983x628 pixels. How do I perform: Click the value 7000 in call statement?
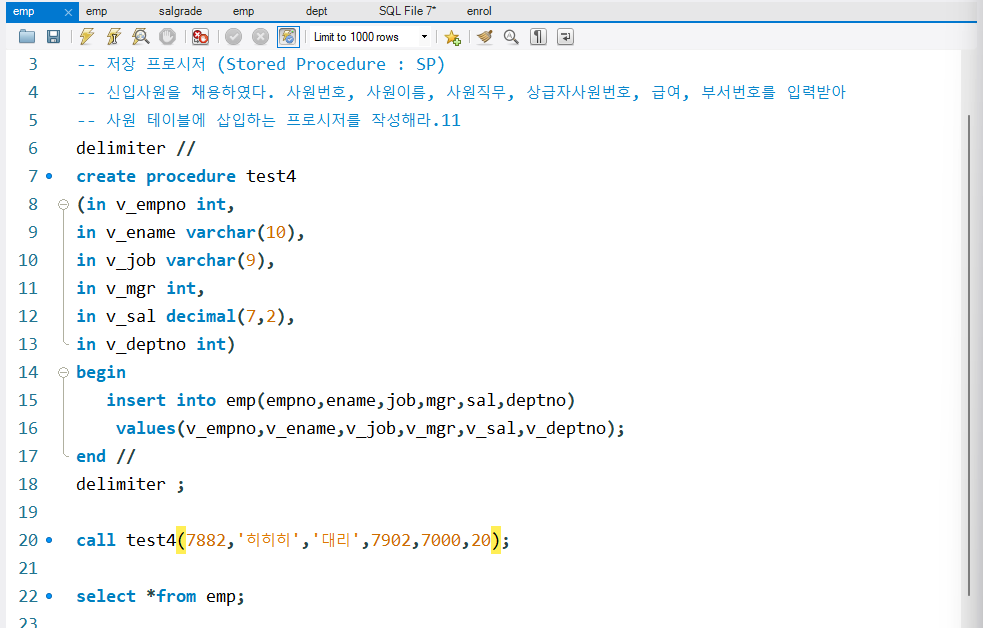coord(441,540)
